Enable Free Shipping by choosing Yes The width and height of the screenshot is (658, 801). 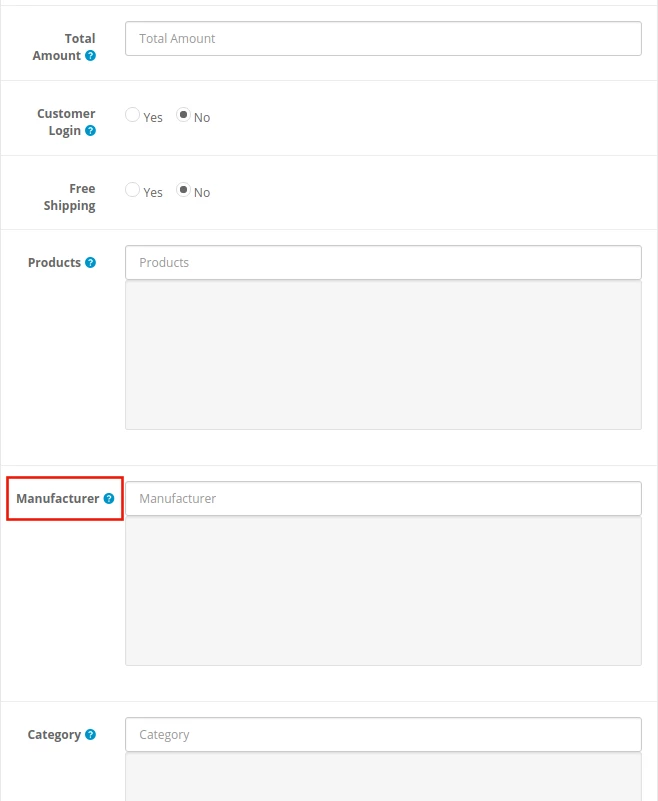tap(132, 190)
